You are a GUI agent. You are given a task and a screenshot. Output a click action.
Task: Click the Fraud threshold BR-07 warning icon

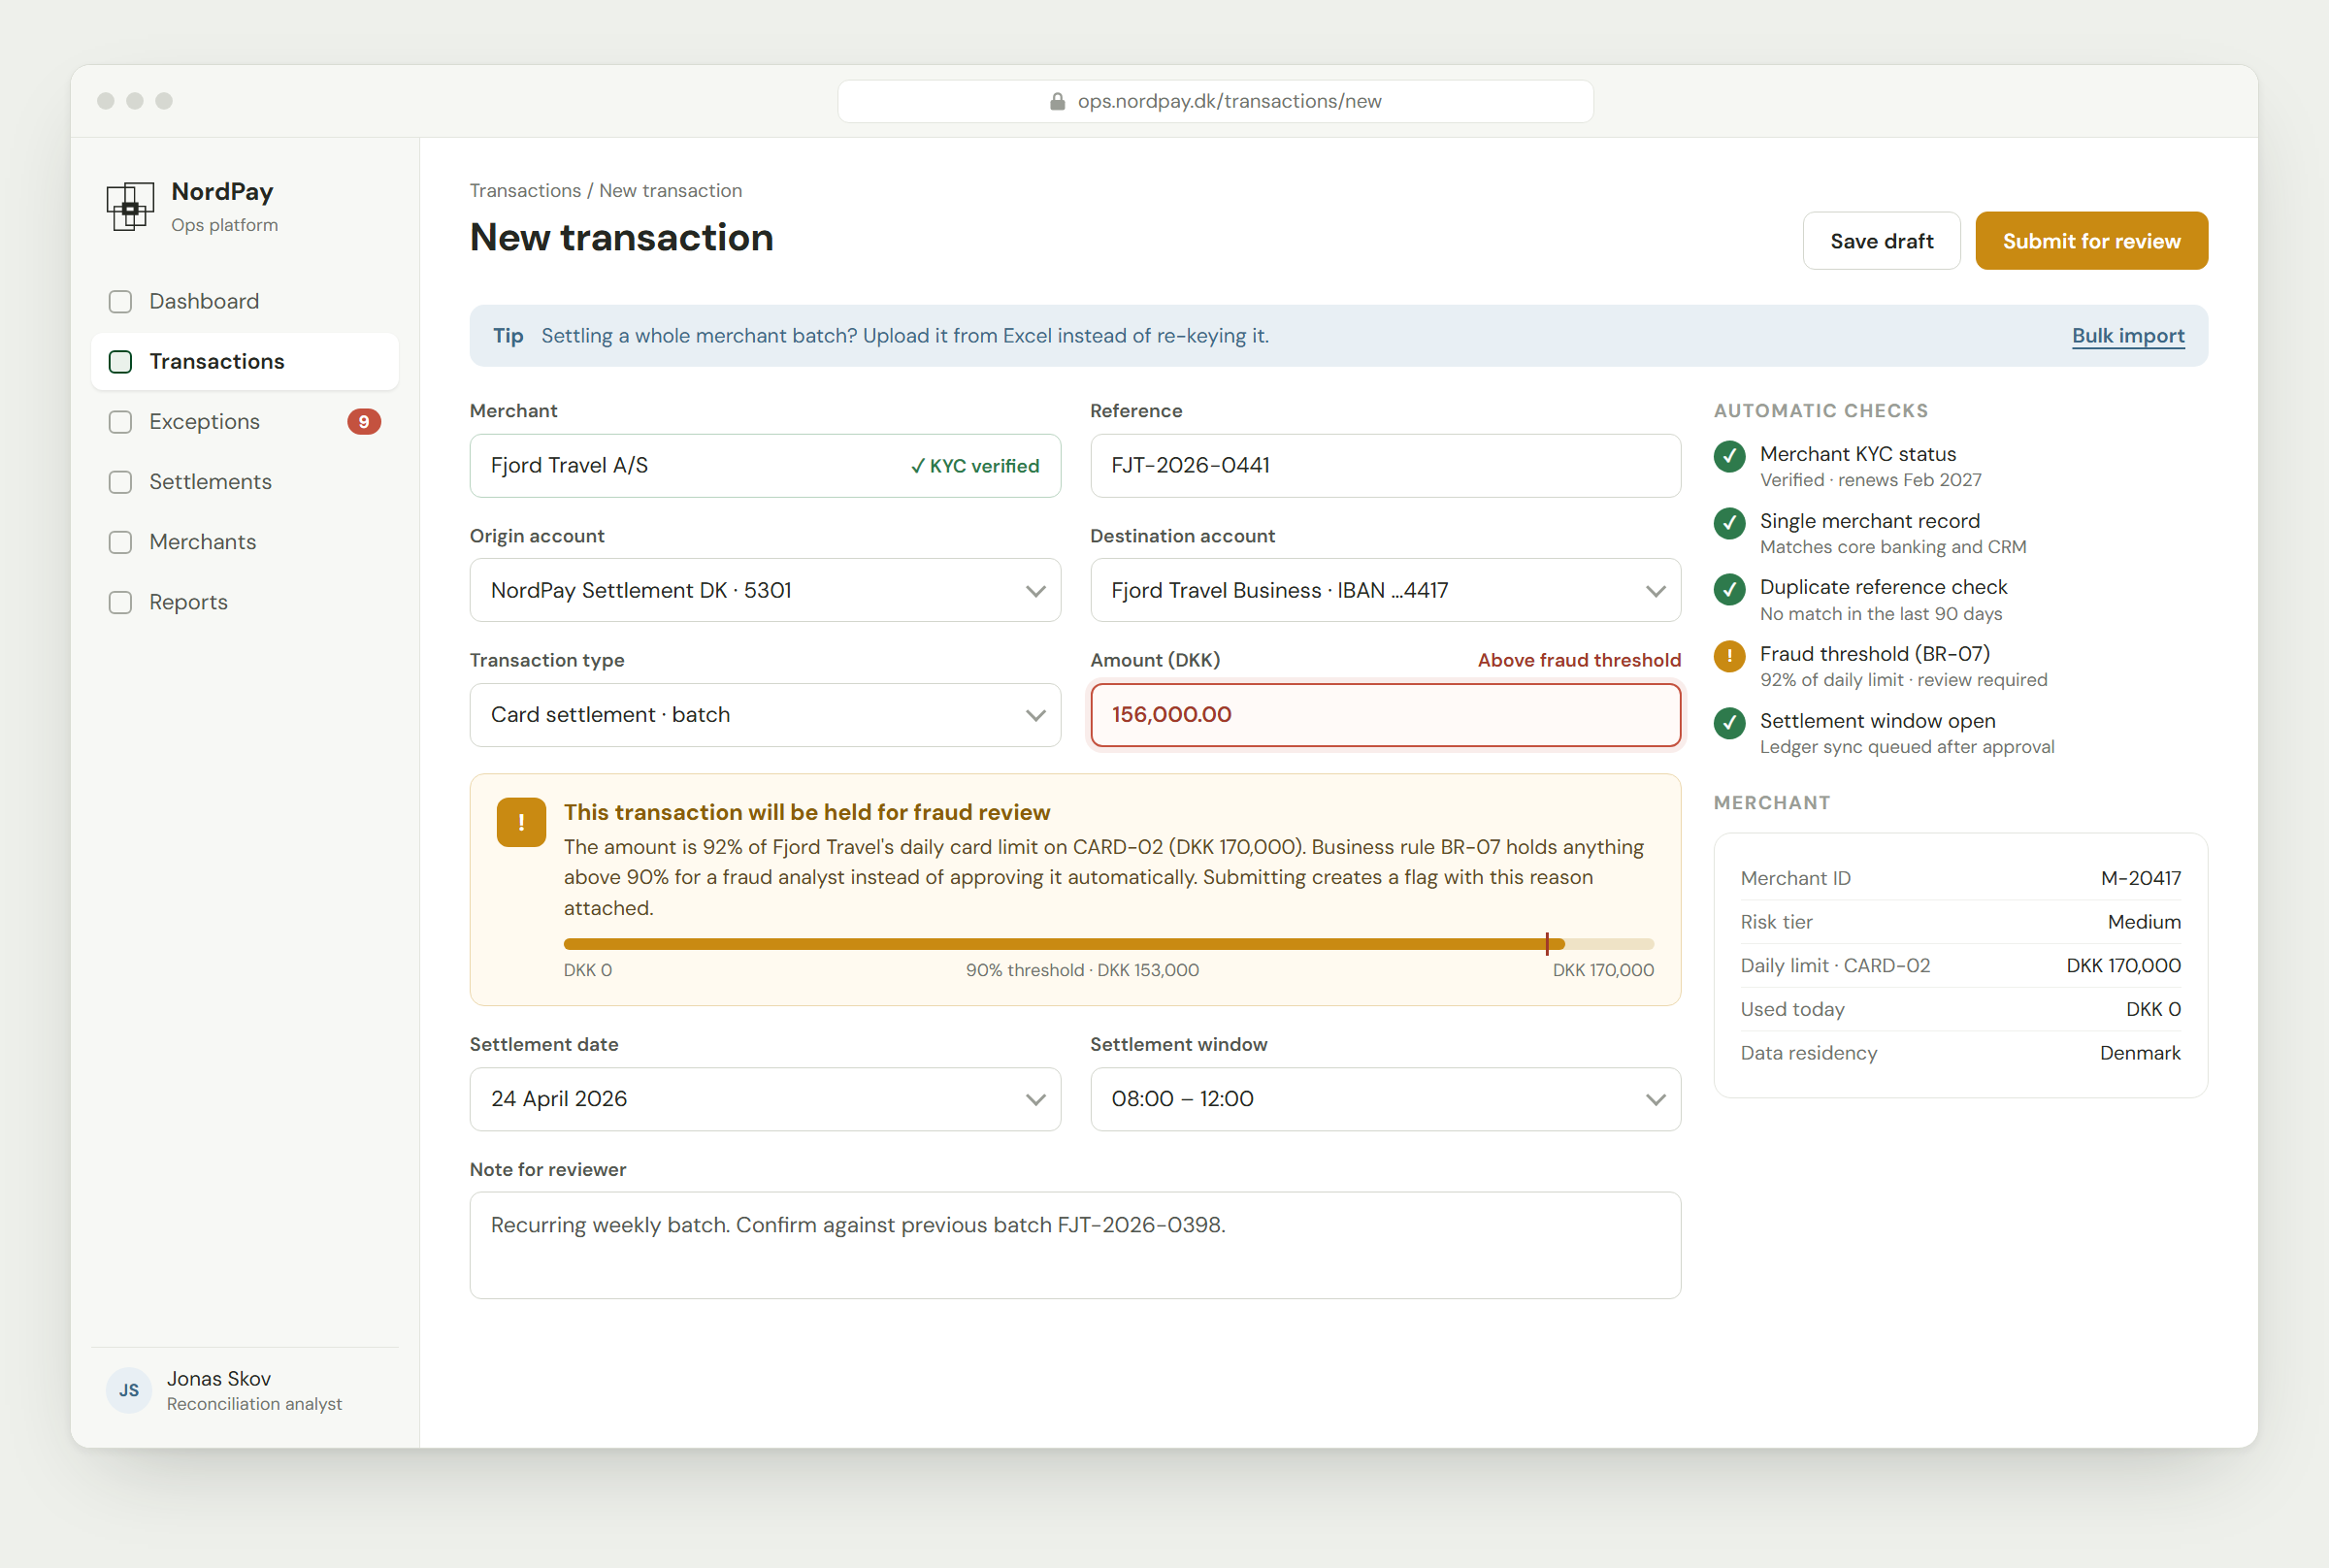[x=1729, y=656]
